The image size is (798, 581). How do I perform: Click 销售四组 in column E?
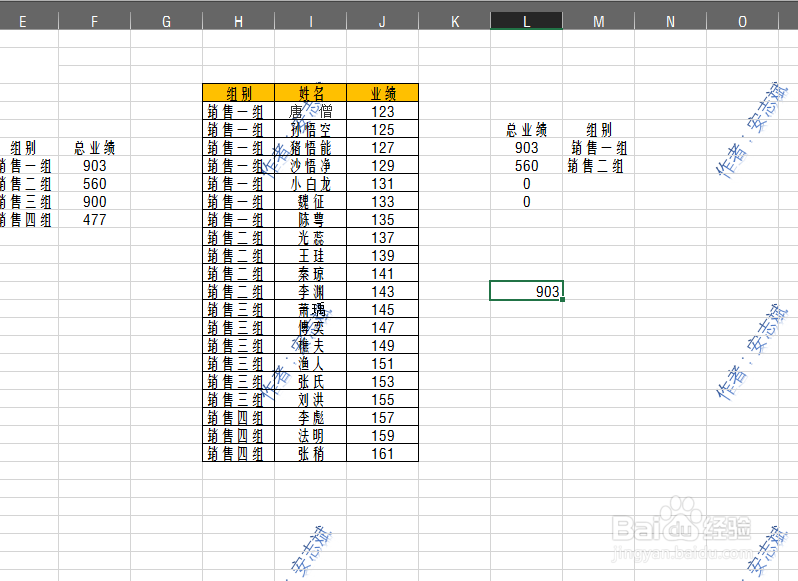tap(25, 220)
